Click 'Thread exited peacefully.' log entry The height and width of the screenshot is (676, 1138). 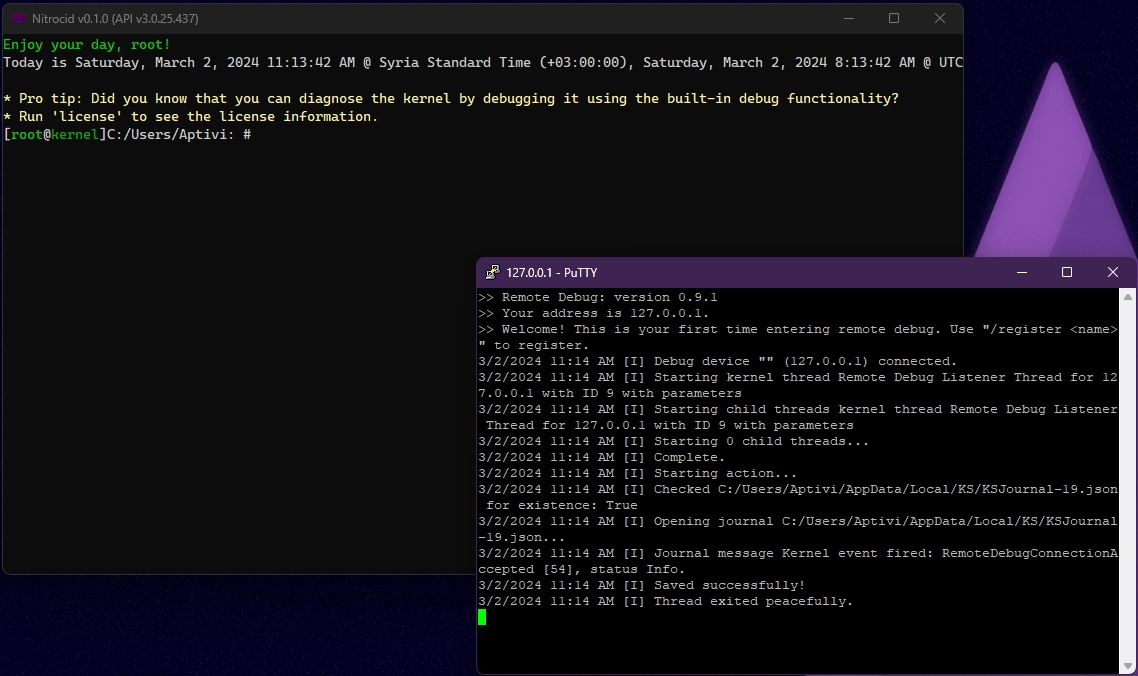point(753,601)
